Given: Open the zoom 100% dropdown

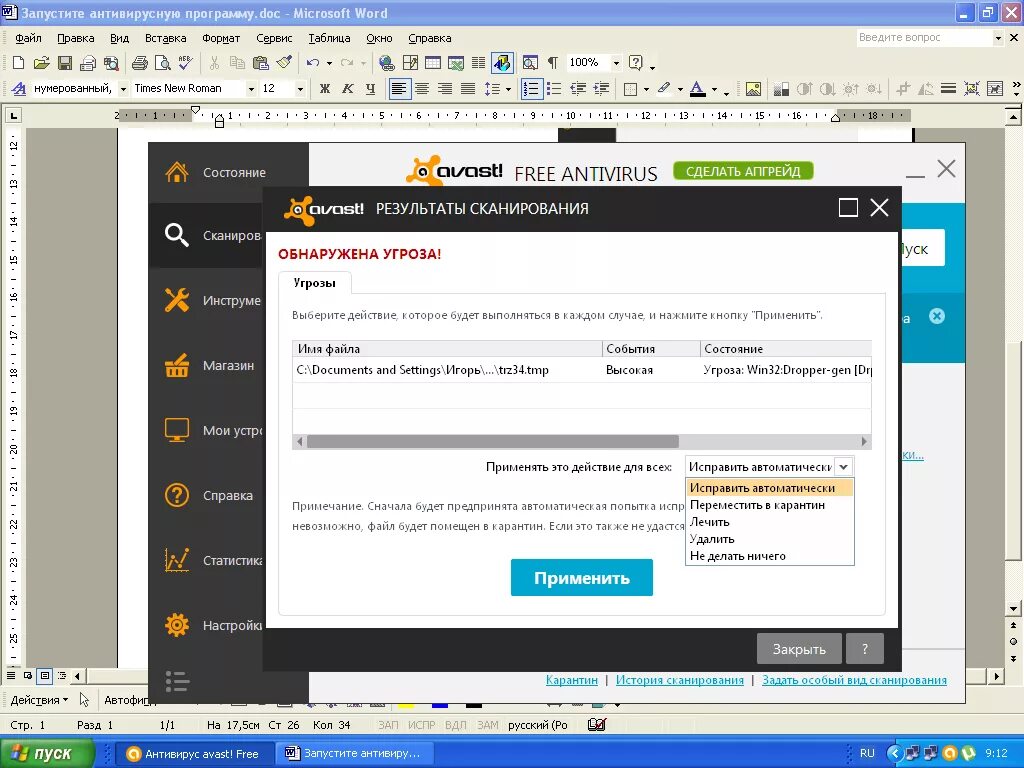Looking at the screenshot, I should click(615, 63).
